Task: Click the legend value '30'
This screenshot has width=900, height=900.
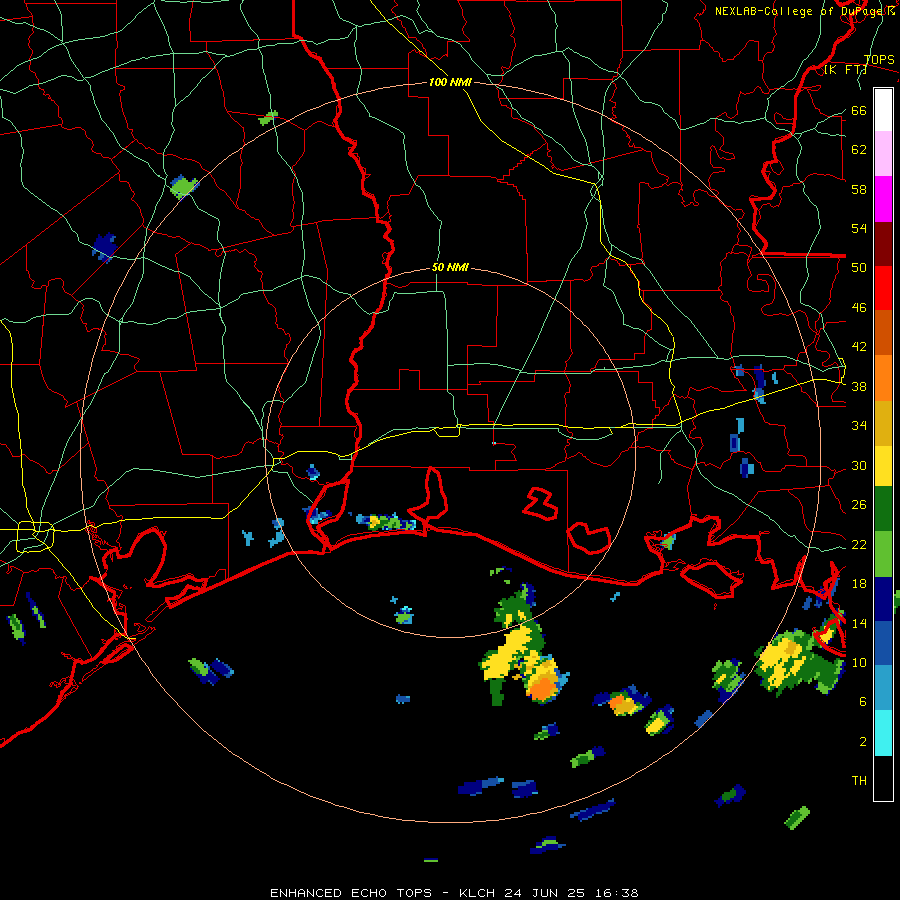Action: 859,465
